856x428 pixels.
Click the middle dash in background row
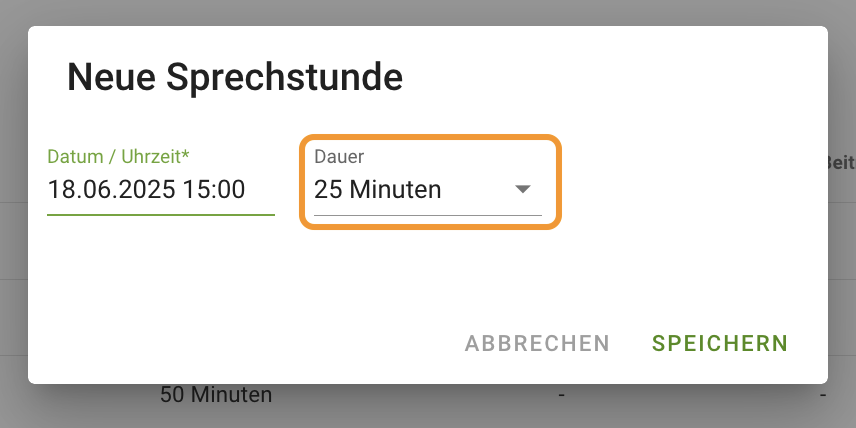click(x=561, y=395)
